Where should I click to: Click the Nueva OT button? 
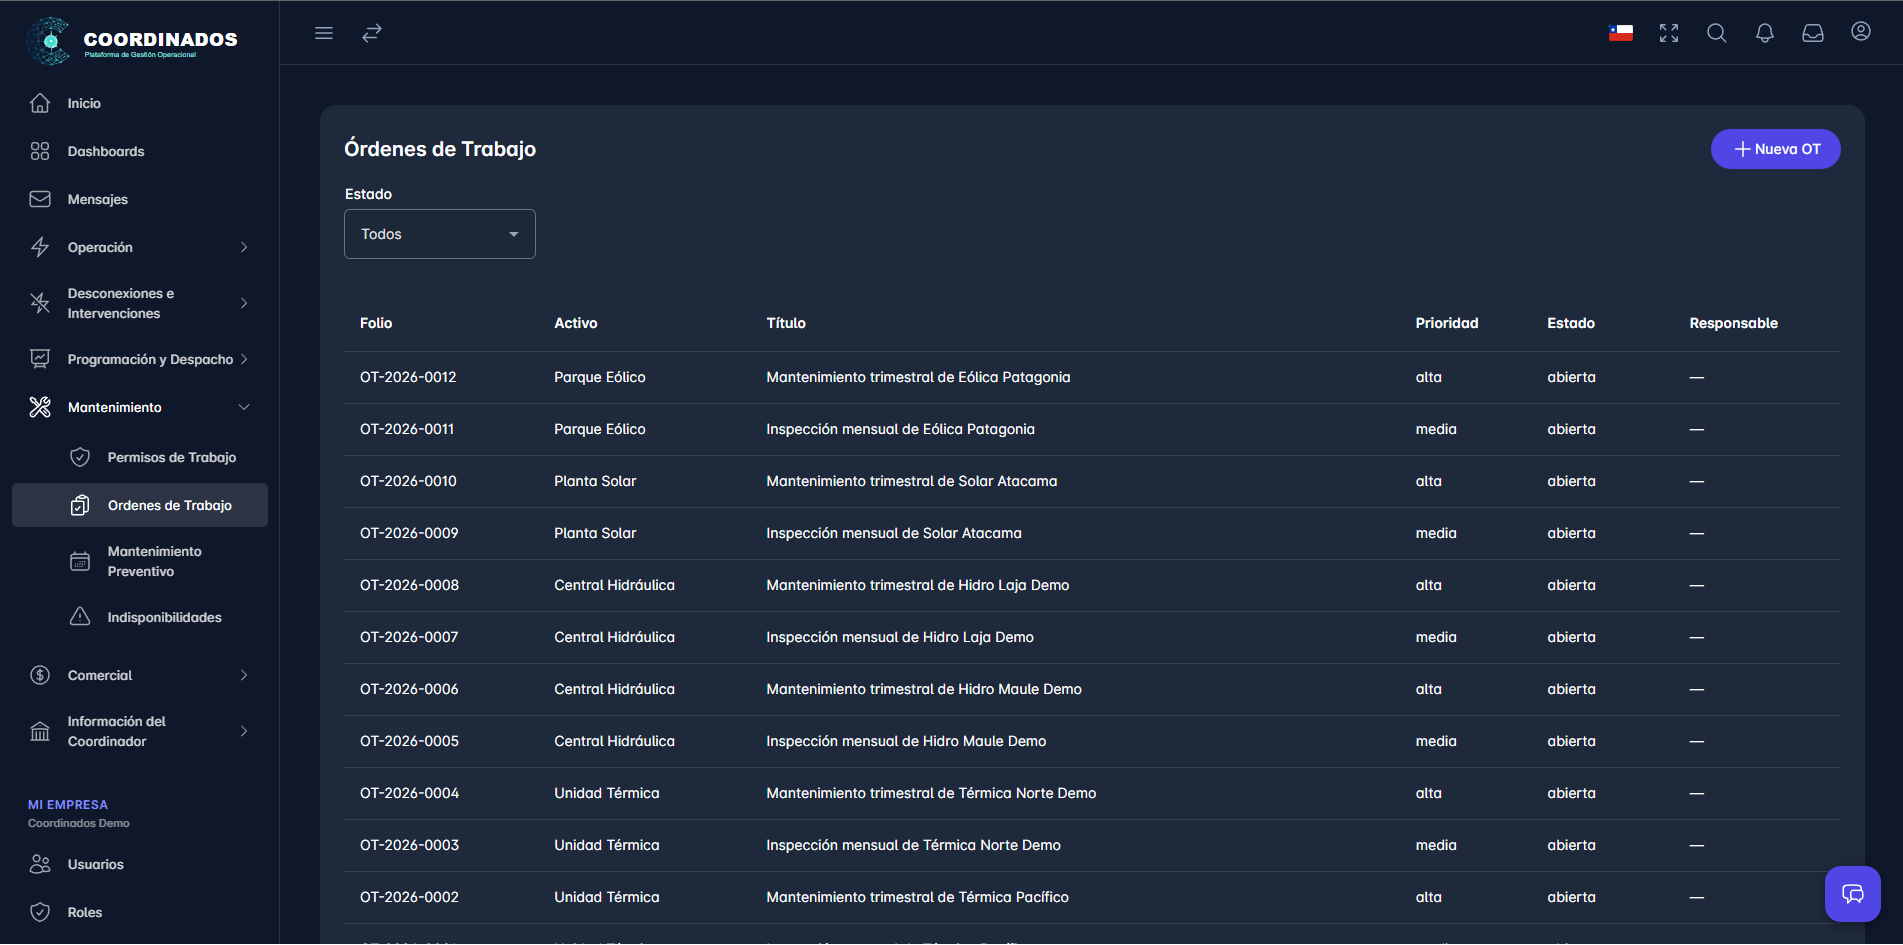tap(1775, 149)
